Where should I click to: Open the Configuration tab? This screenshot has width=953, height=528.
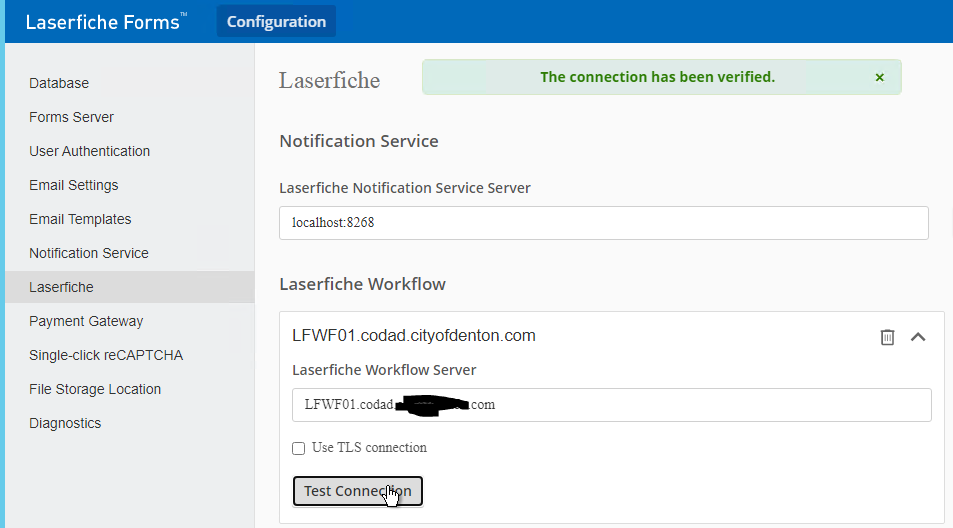coord(276,21)
